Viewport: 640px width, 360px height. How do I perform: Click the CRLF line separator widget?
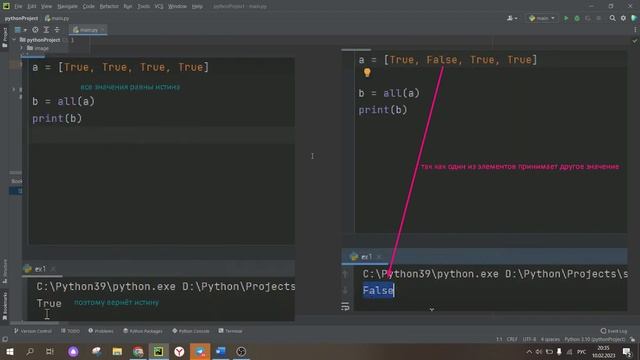click(512, 340)
